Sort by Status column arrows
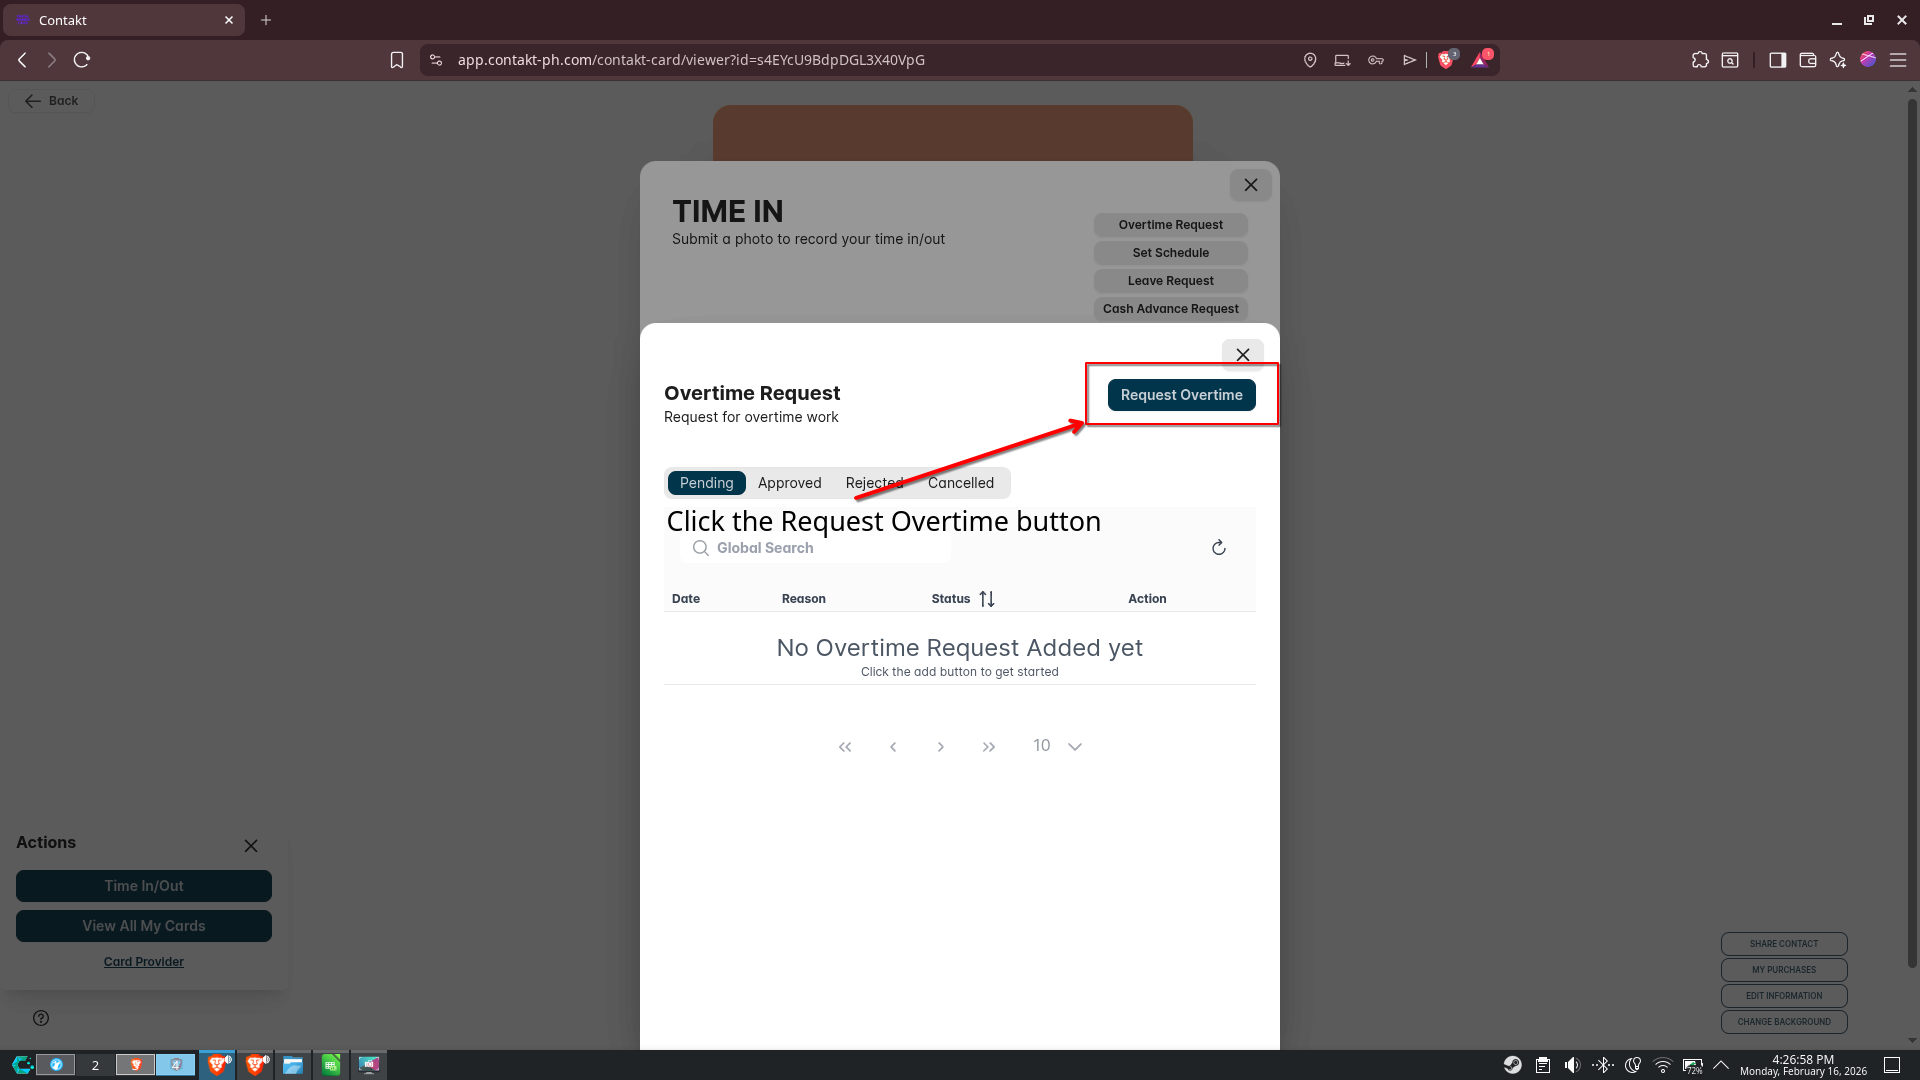 pos(987,599)
